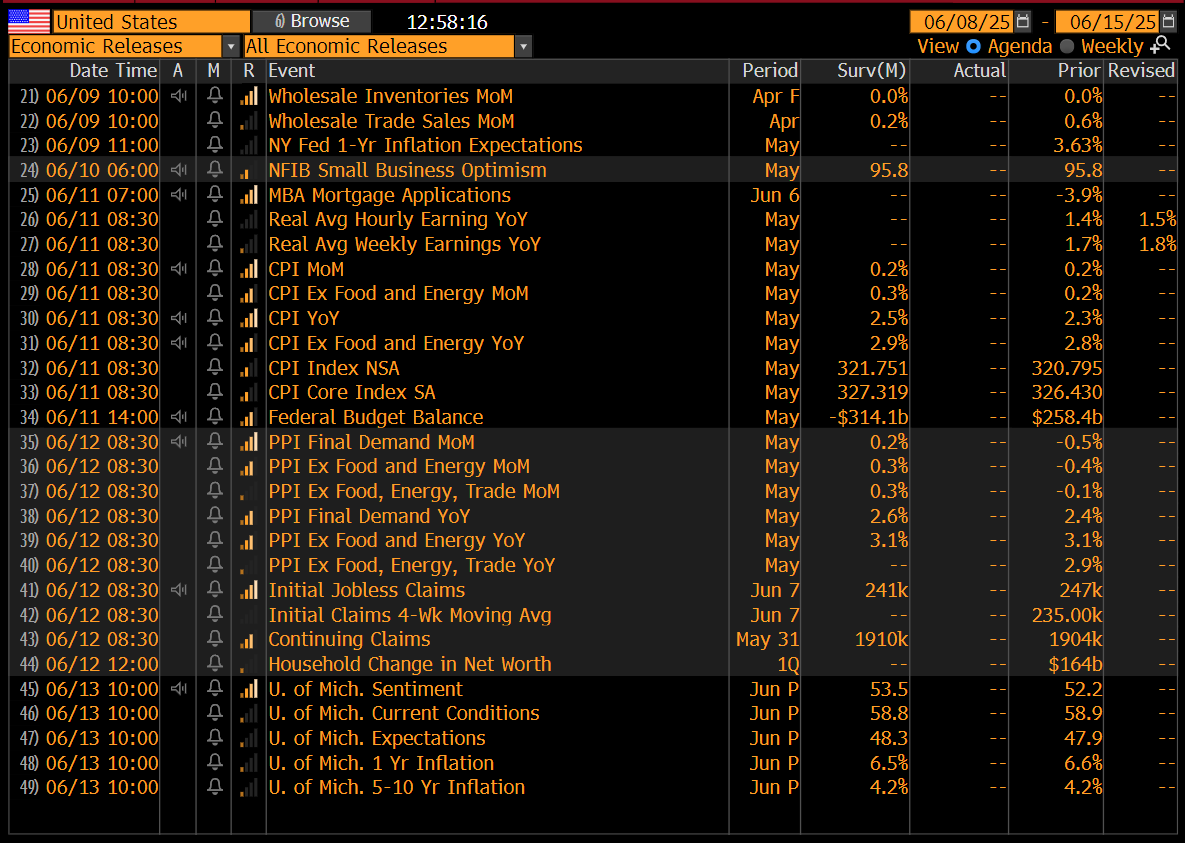Image resolution: width=1185 pixels, height=843 pixels.
Task: Click the -$314.1b survey value
Action: (868, 417)
